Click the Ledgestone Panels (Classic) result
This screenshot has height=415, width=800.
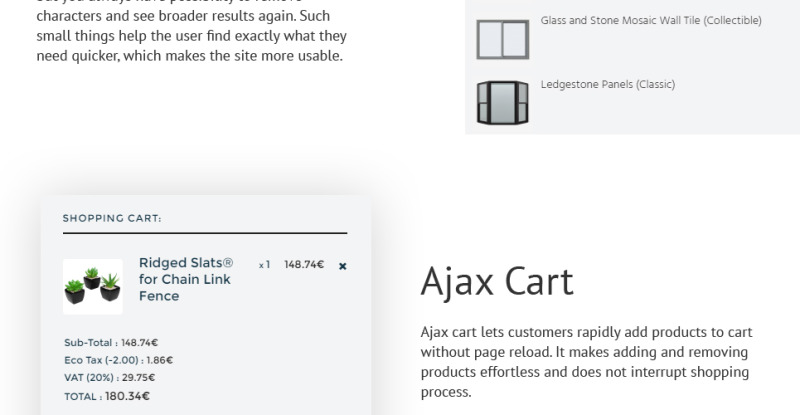coord(608,84)
